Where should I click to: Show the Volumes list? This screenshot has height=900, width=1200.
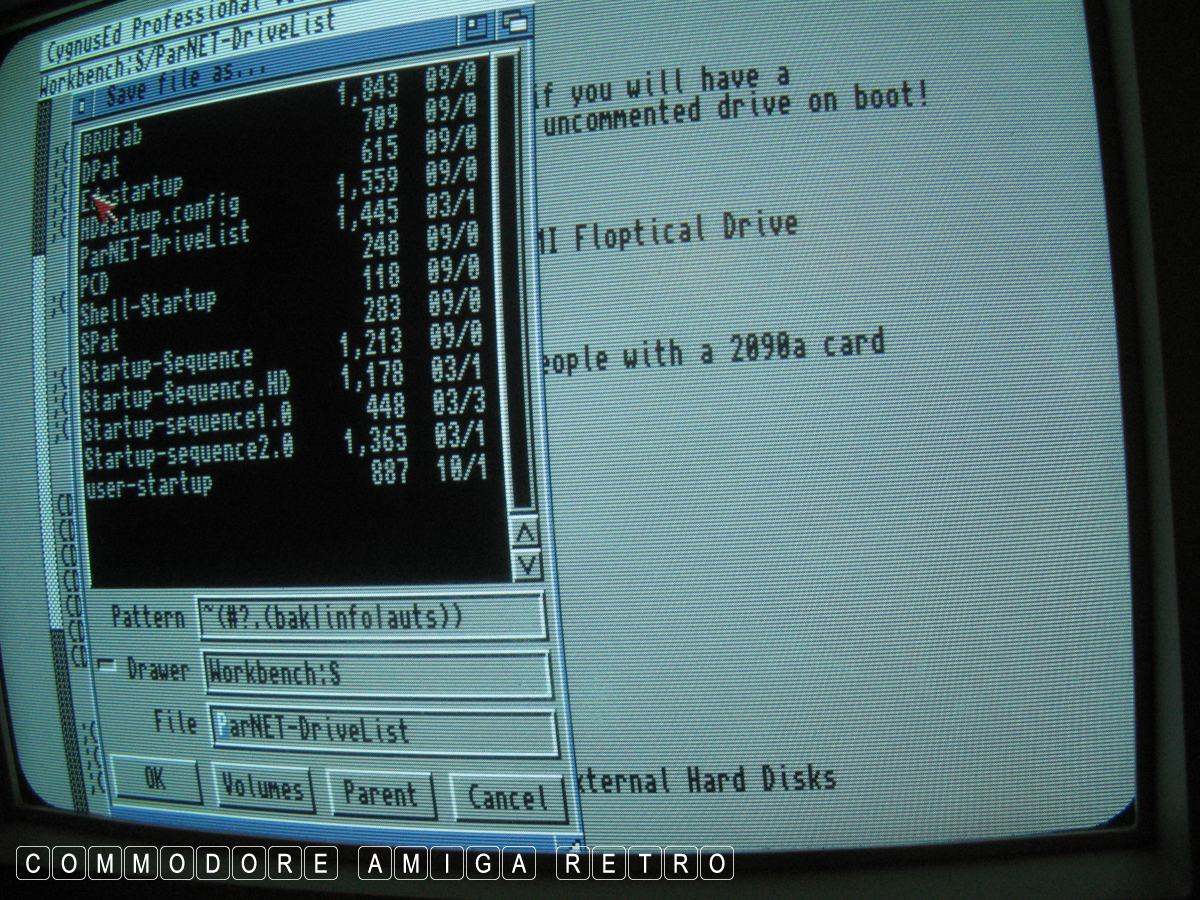coord(263,788)
